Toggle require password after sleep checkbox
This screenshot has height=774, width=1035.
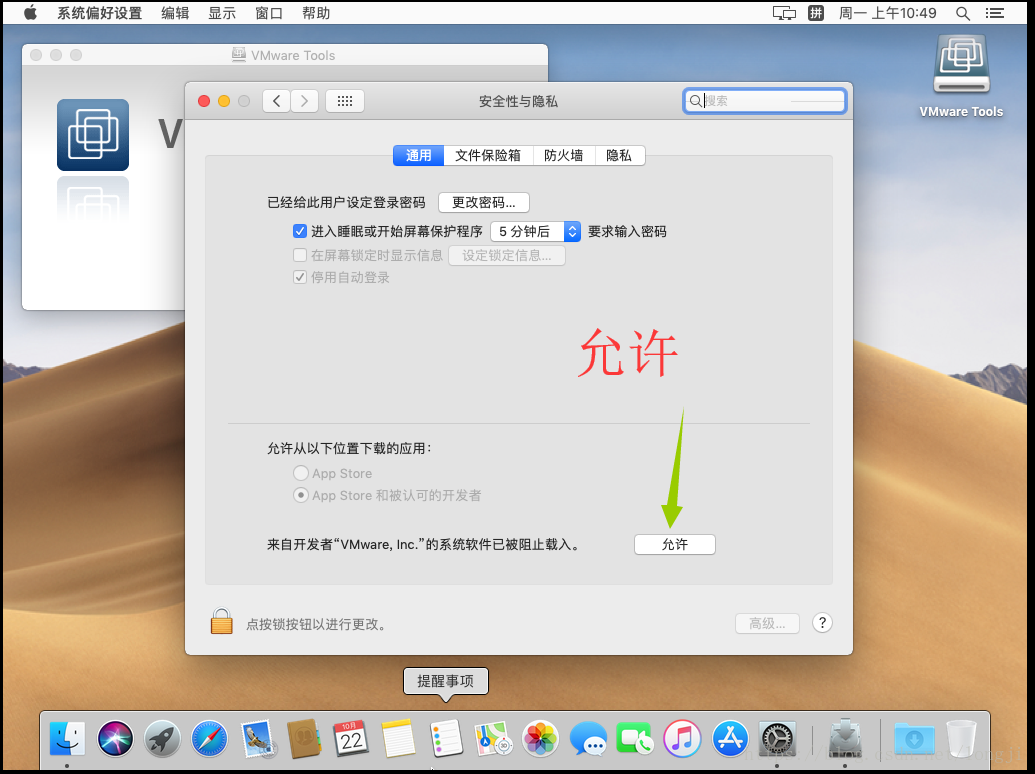(300, 231)
